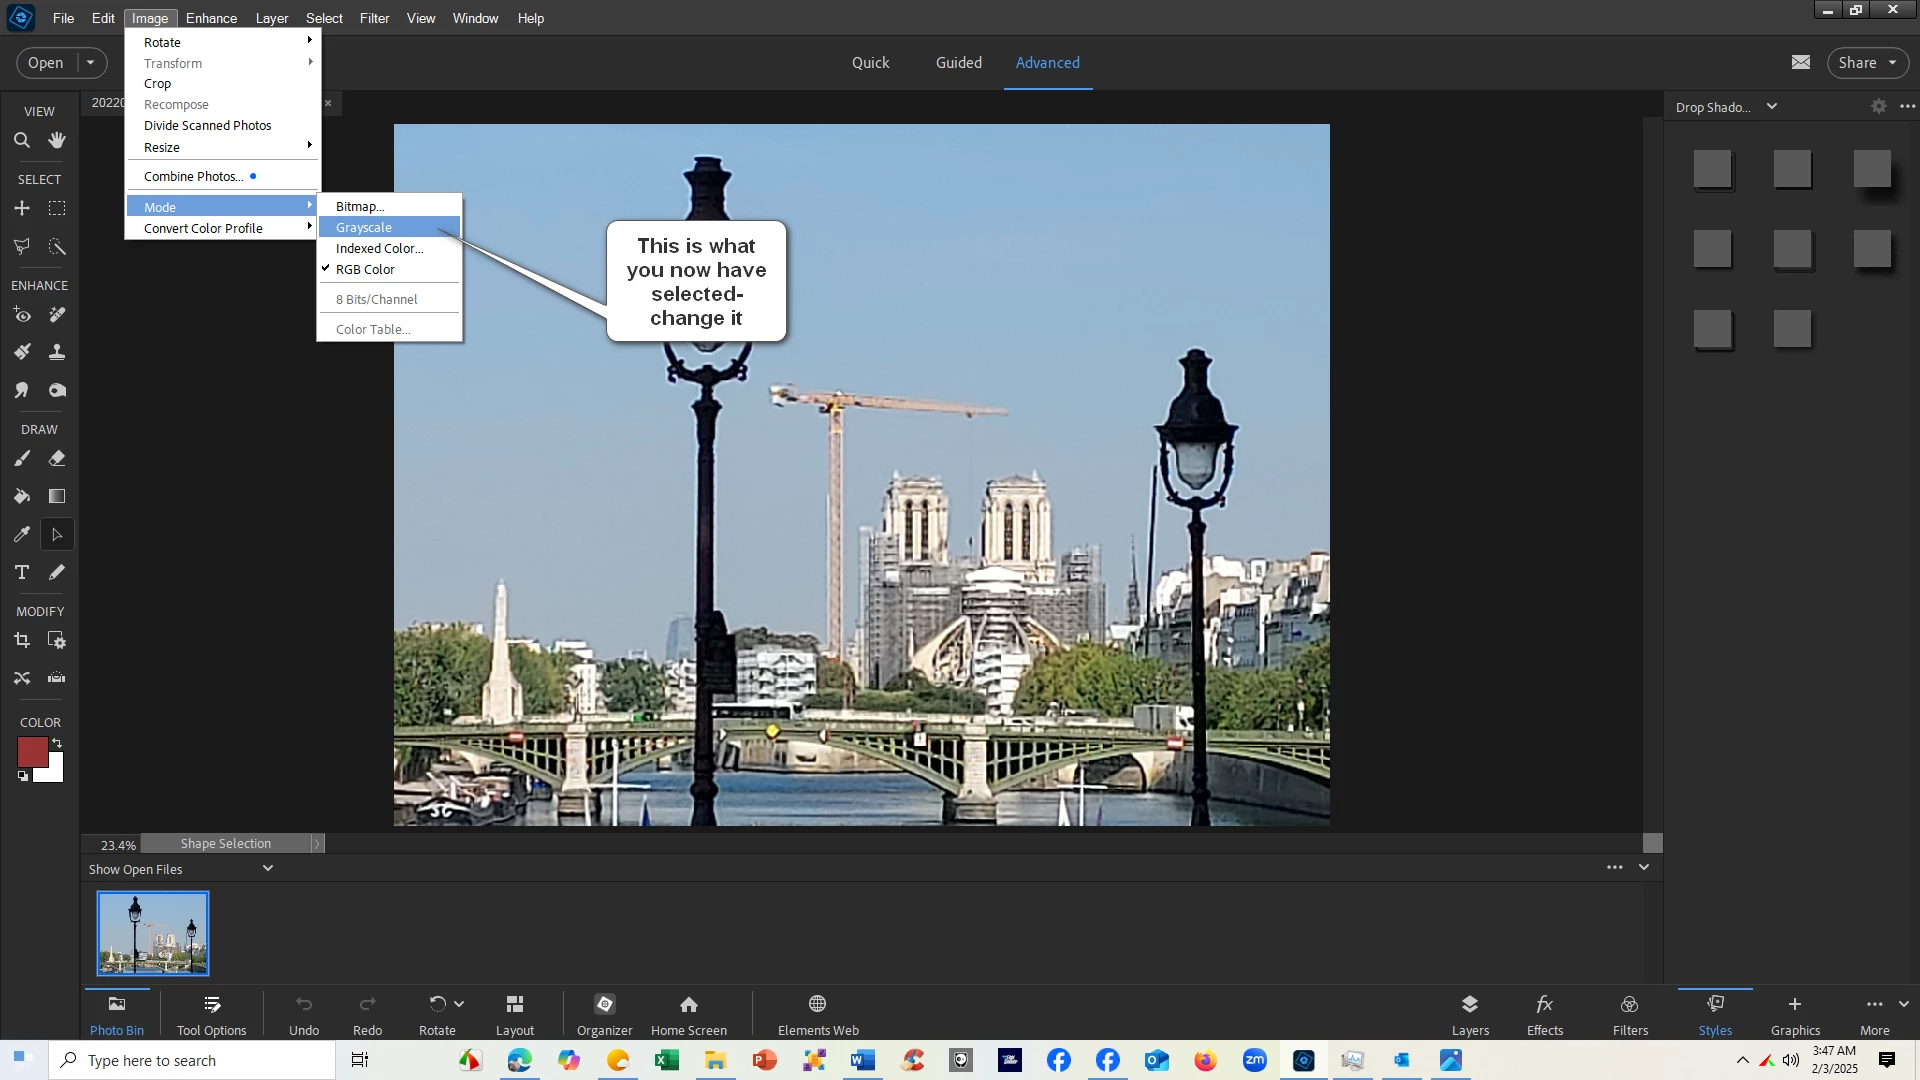The image size is (1920, 1080).
Task: Select the Hand tool
Action: point(57,141)
